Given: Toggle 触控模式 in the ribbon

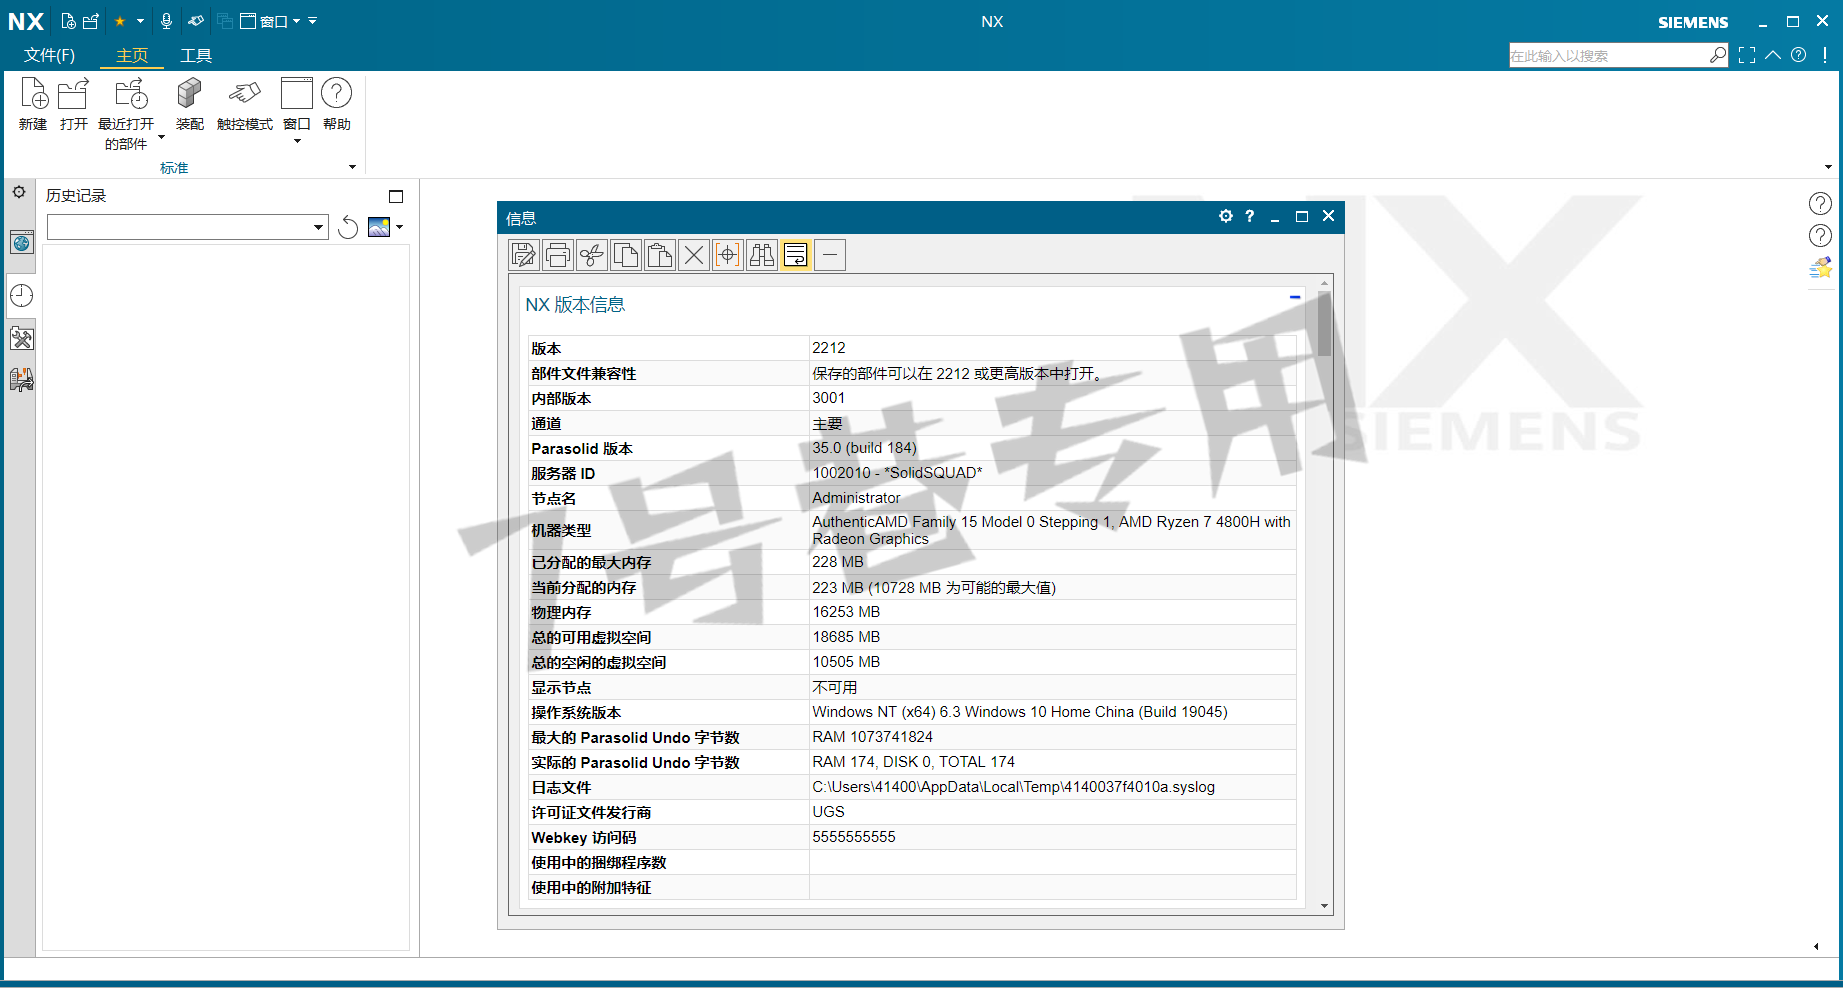Looking at the screenshot, I should [245, 104].
